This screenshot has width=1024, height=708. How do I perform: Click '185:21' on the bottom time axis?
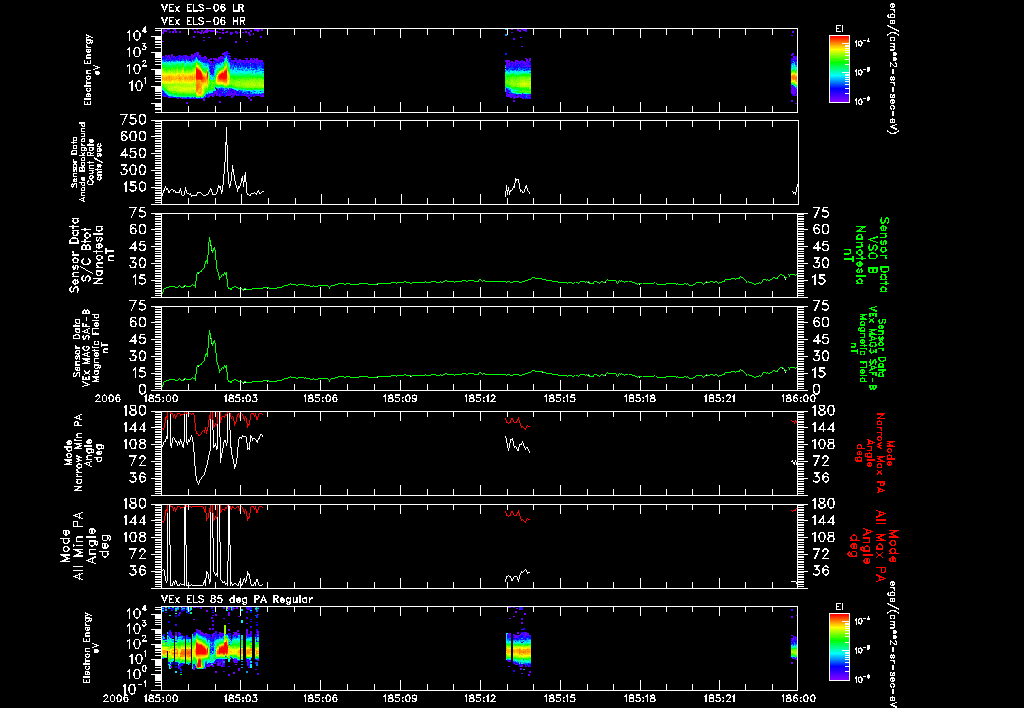719,698
